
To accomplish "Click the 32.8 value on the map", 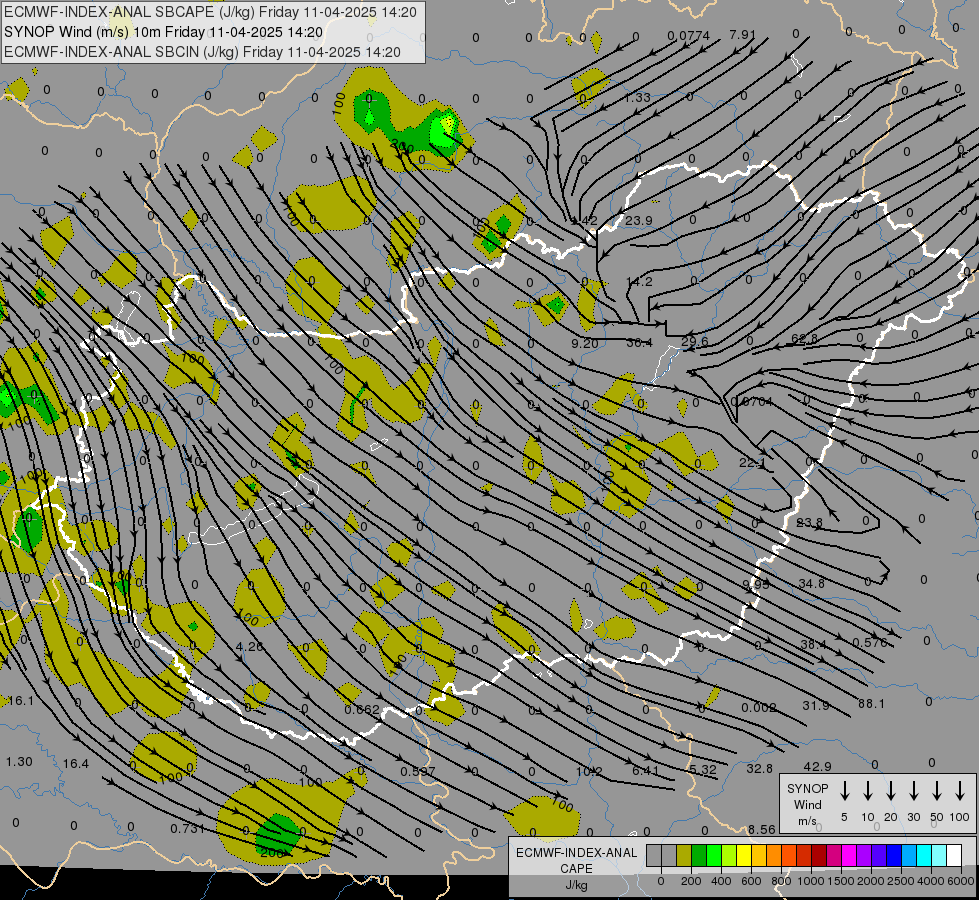I will [x=759, y=768].
